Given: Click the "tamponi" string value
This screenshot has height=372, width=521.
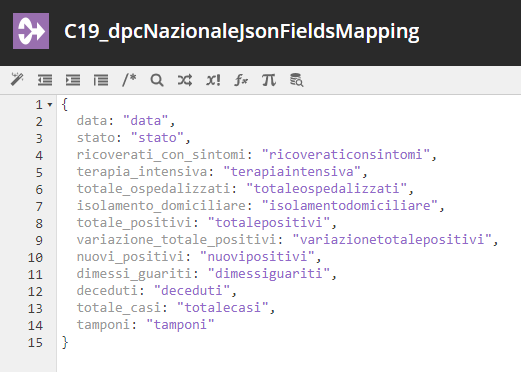Looking at the screenshot, I should 180,324.
